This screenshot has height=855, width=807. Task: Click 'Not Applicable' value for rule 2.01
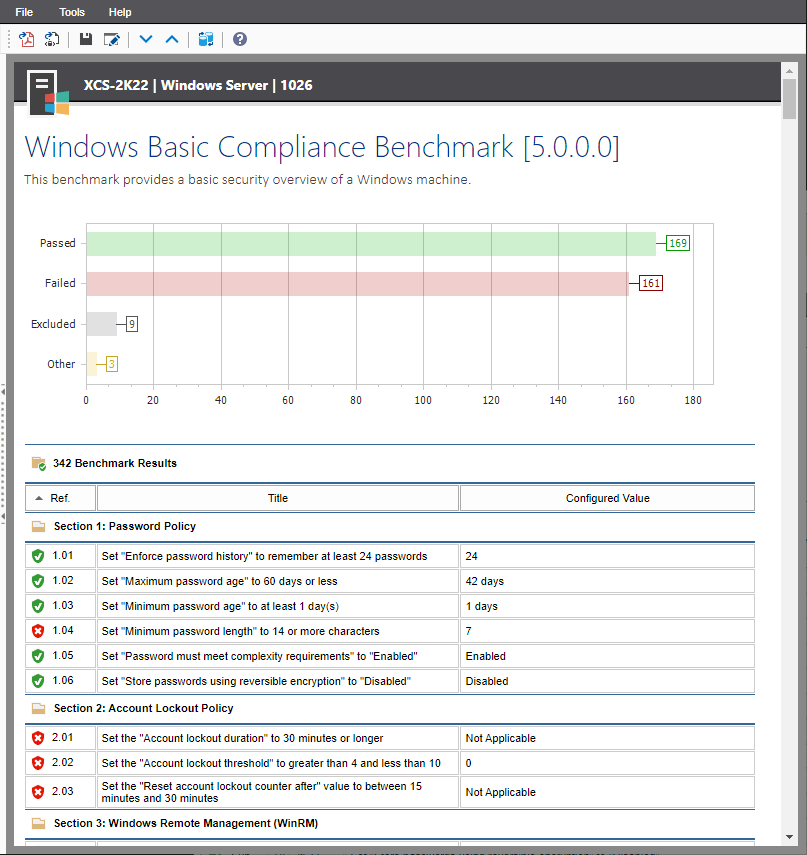(x=501, y=738)
